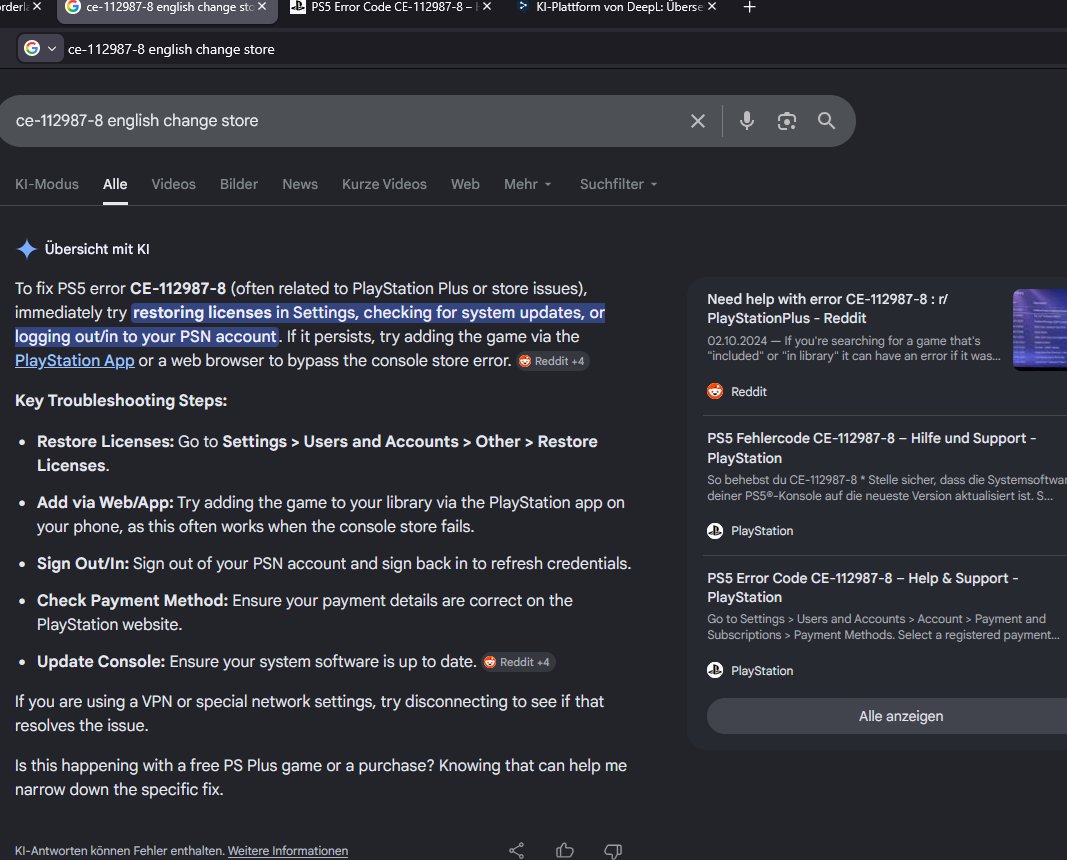Open the Videos results tab
Image resolution: width=1067 pixels, height=860 pixels.
click(174, 184)
